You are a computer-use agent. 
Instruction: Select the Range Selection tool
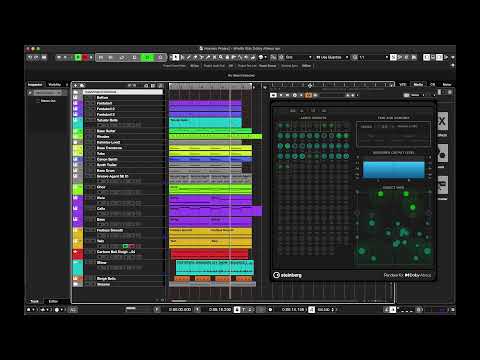[182, 57]
